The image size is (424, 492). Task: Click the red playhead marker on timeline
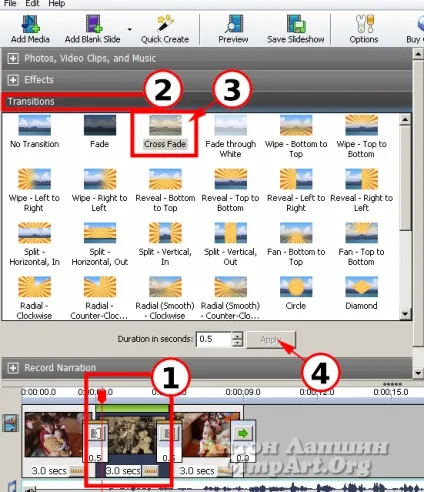(102, 397)
